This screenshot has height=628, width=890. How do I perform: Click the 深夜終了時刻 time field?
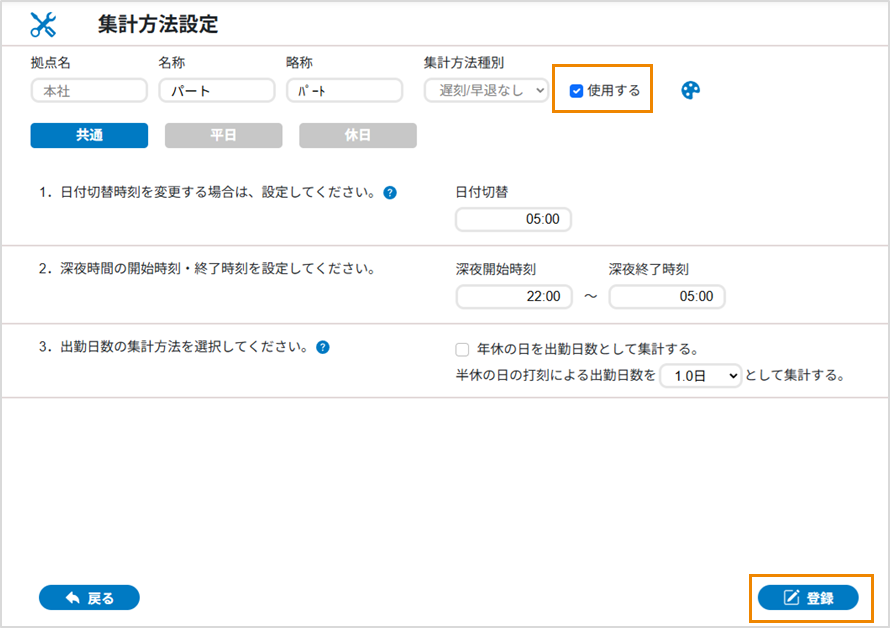coord(666,297)
